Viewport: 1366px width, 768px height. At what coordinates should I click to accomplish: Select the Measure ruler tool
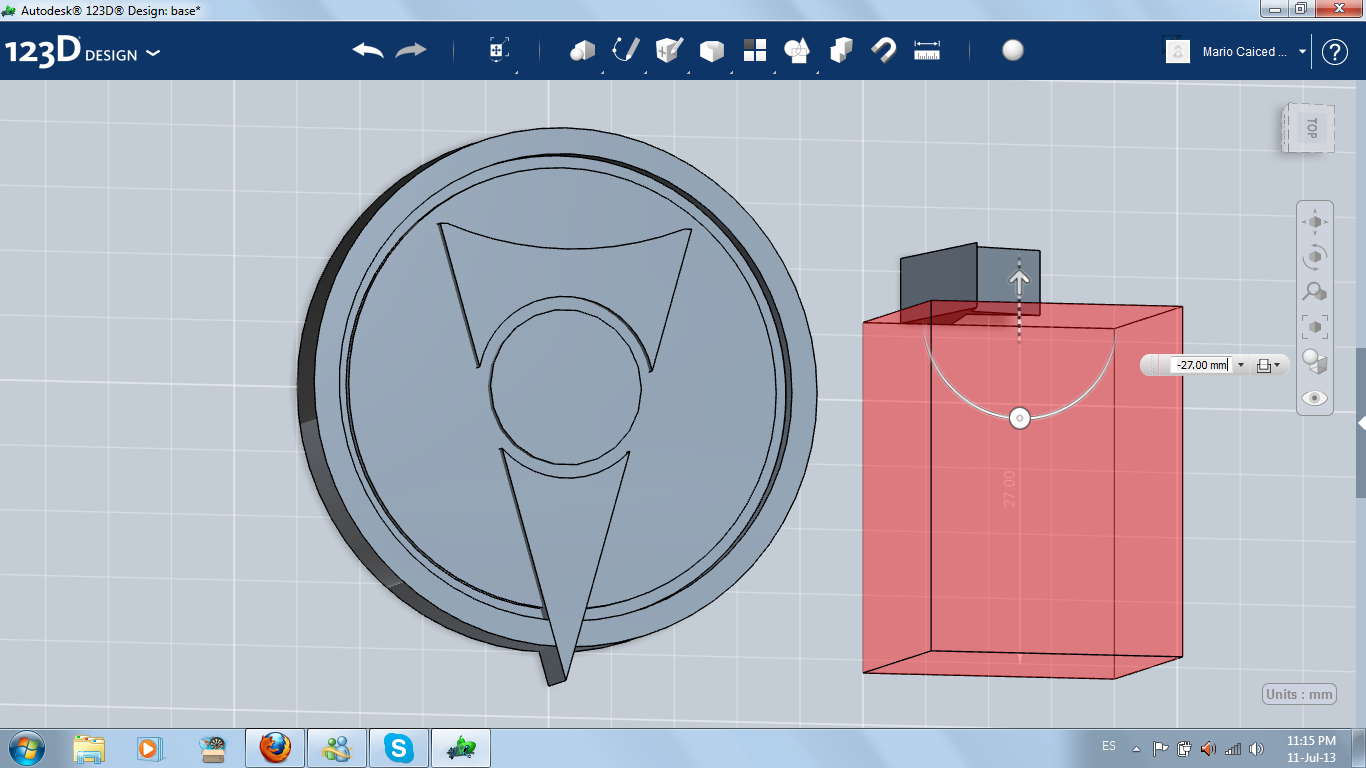(928, 50)
